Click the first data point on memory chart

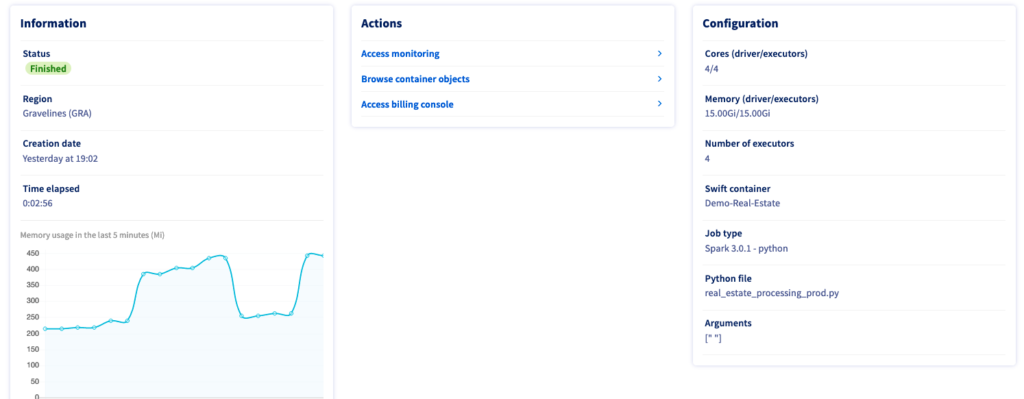point(45,328)
